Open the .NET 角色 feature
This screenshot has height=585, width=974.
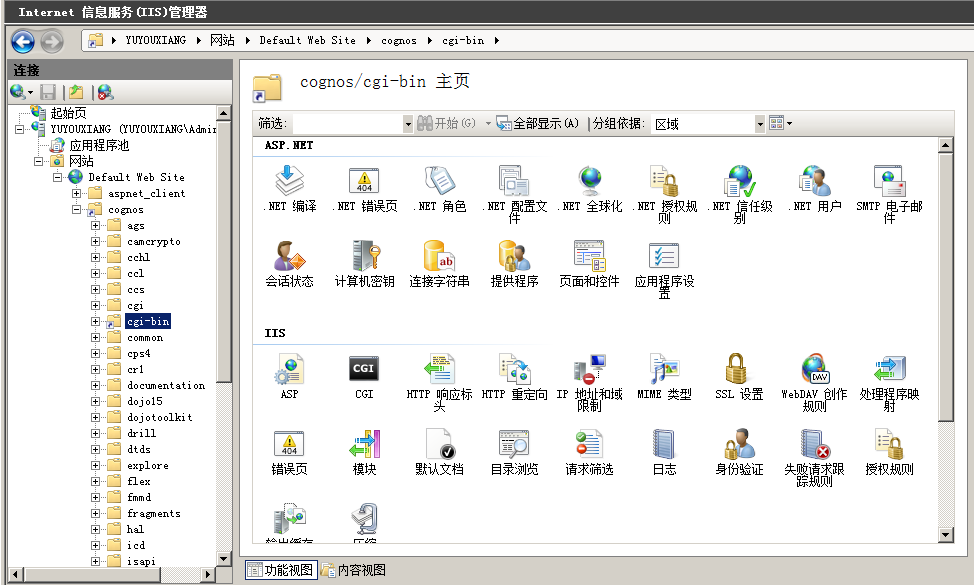(x=439, y=188)
